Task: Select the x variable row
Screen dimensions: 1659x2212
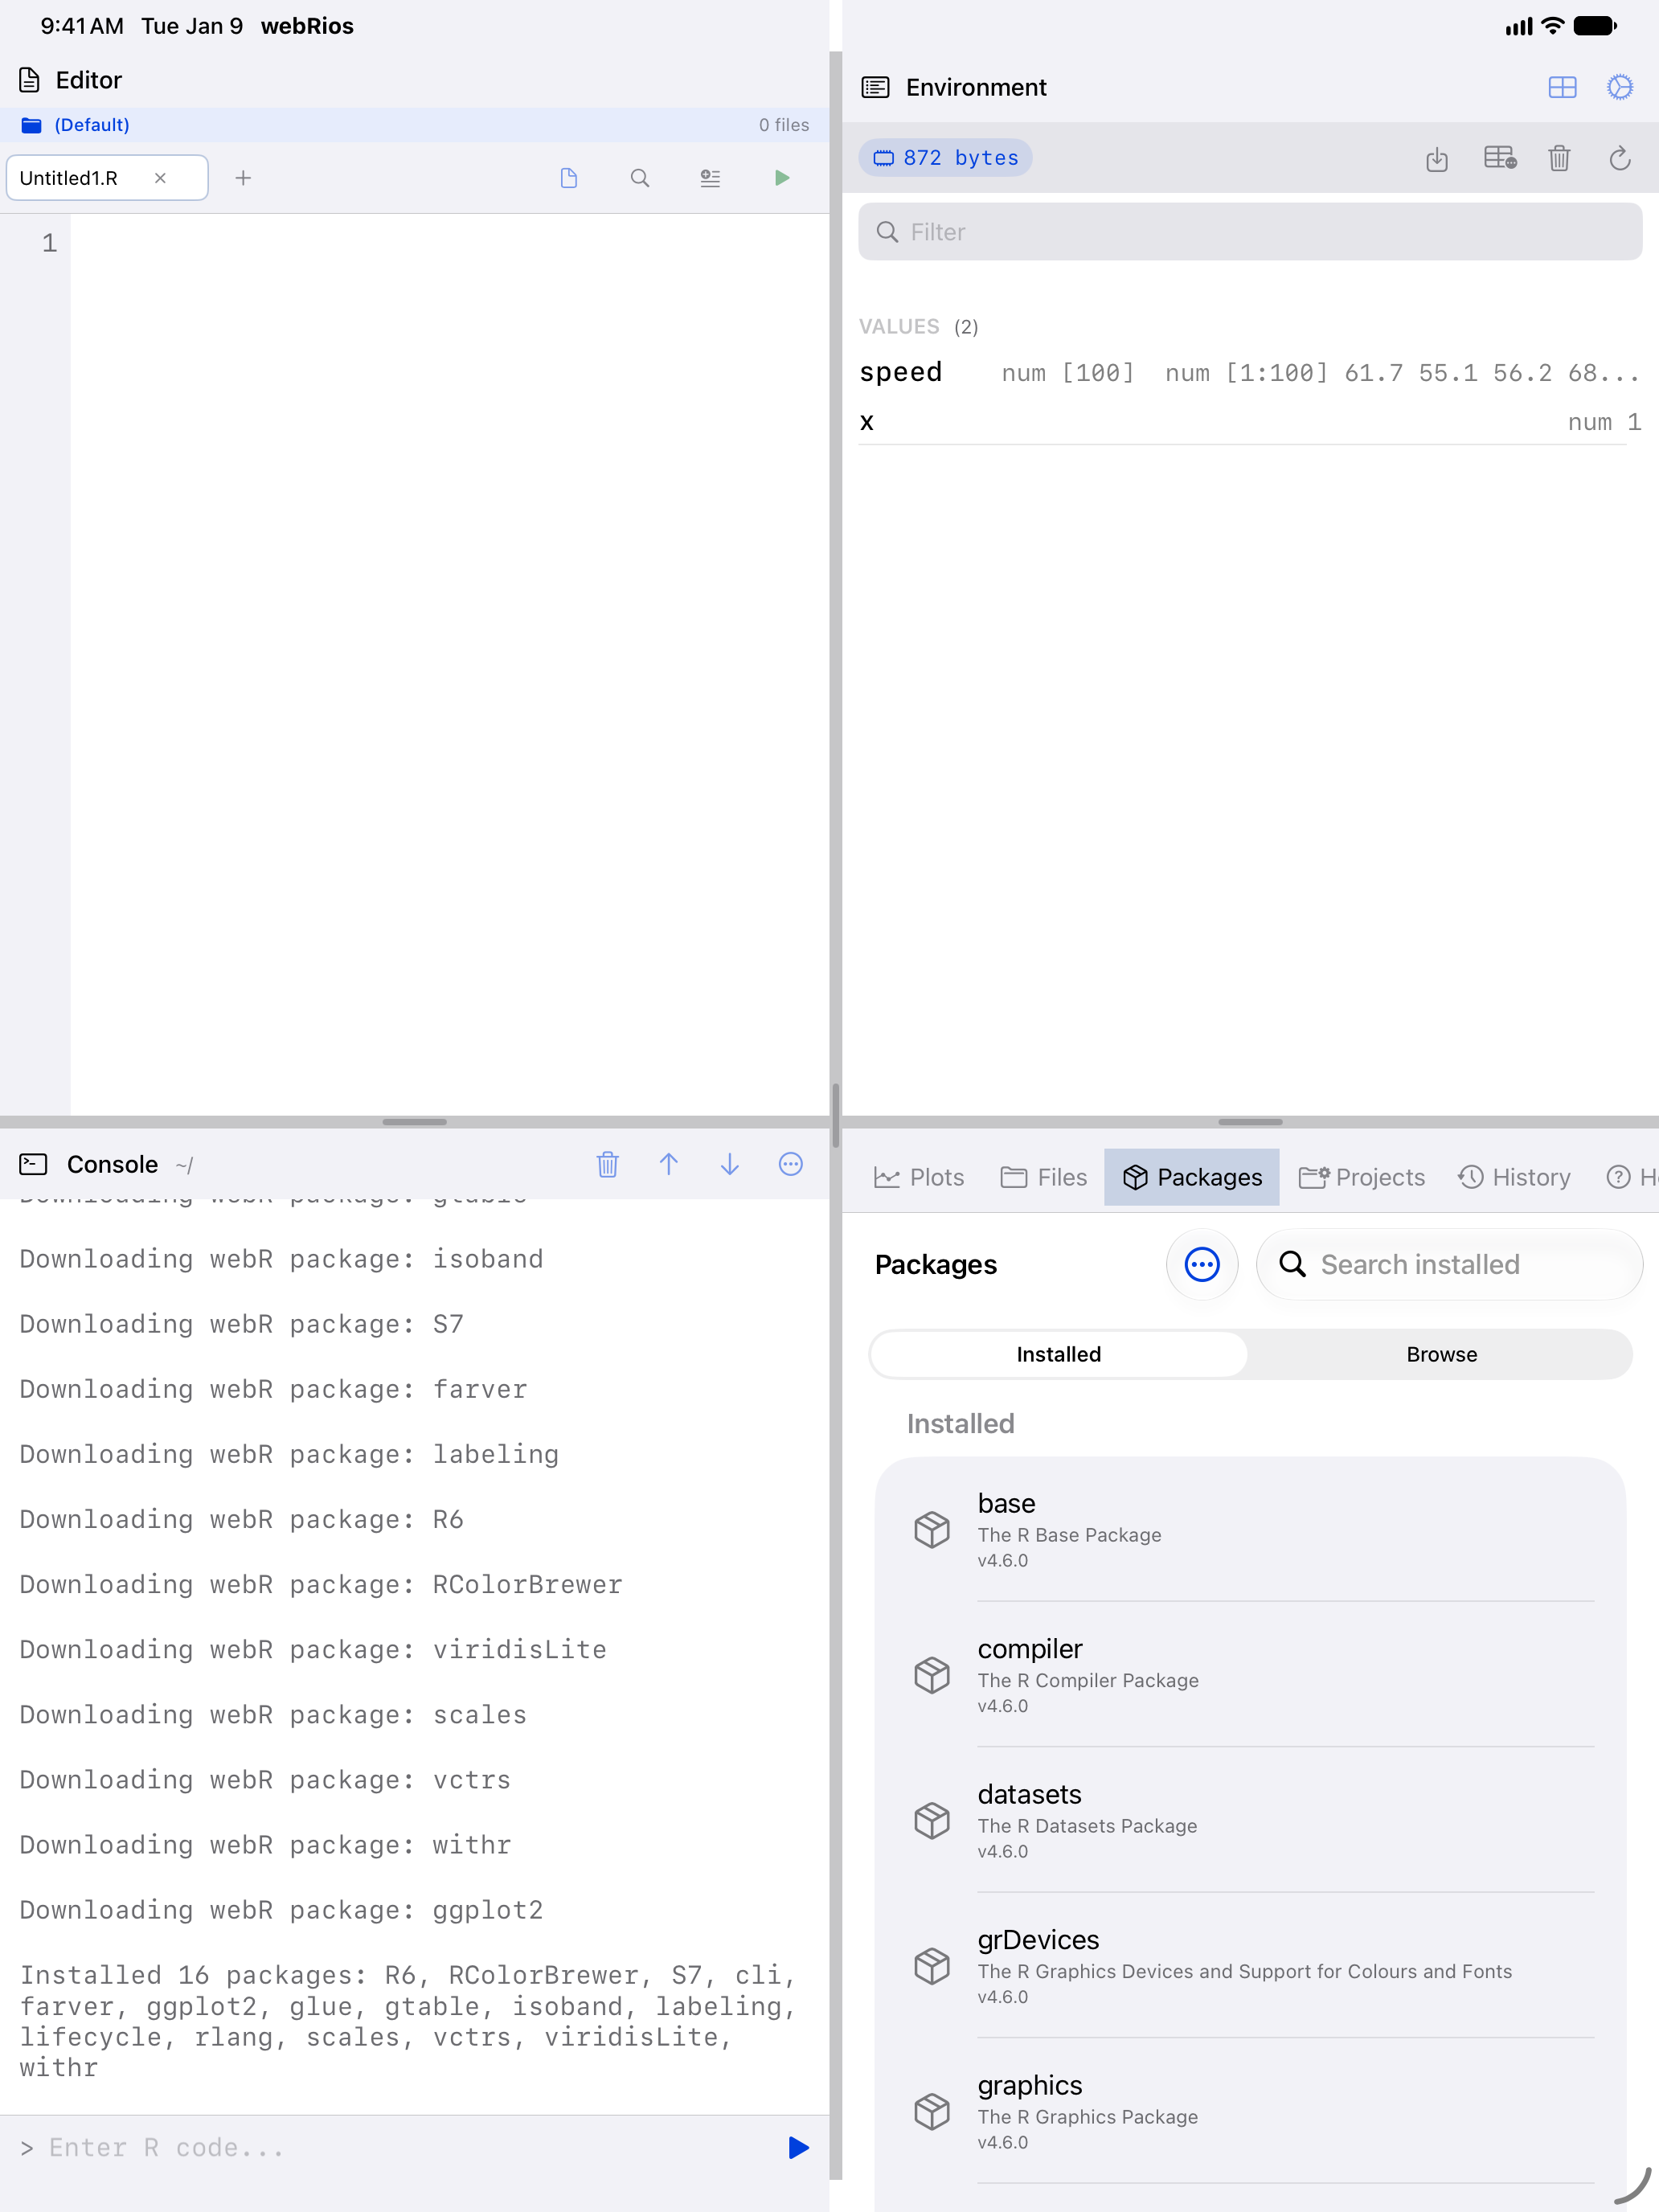Action: click(x=1250, y=422)
